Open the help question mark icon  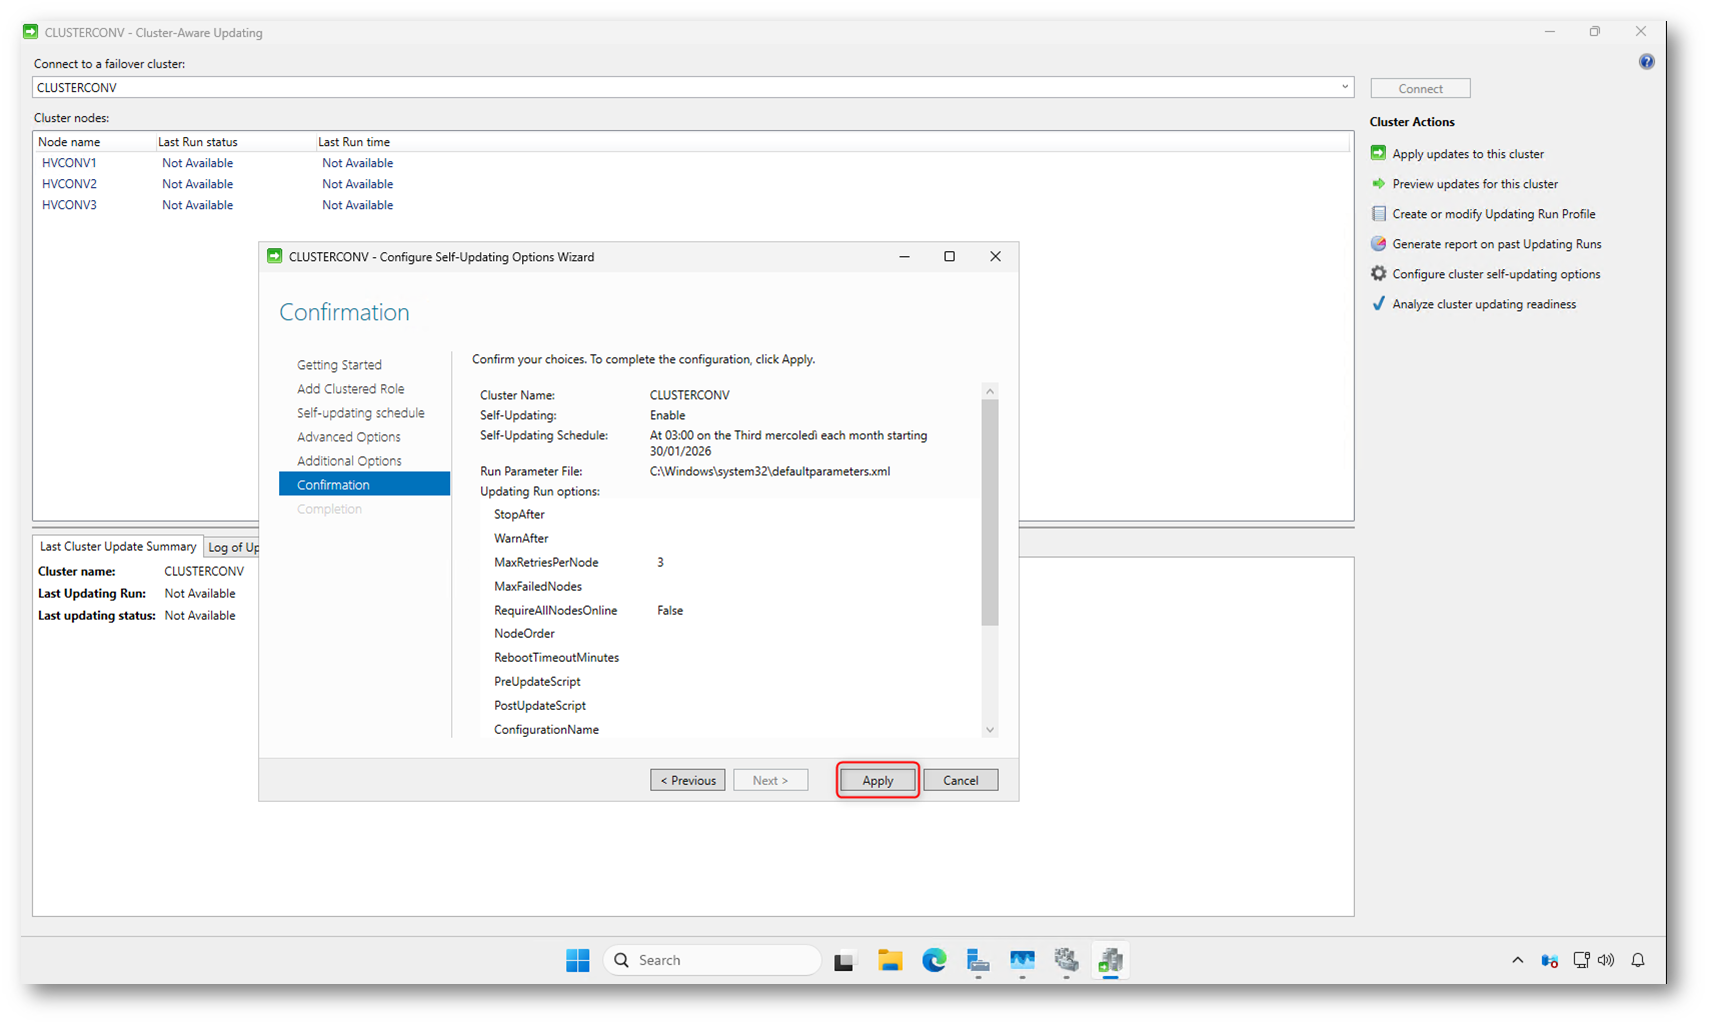click(x=1646, y=62)
